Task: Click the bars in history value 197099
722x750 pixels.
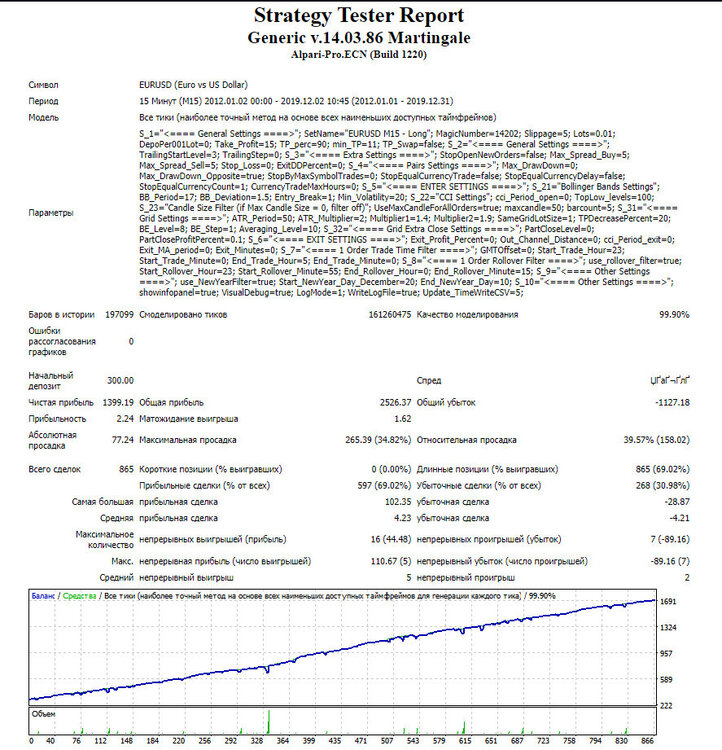Action: (x=119, y=315)
